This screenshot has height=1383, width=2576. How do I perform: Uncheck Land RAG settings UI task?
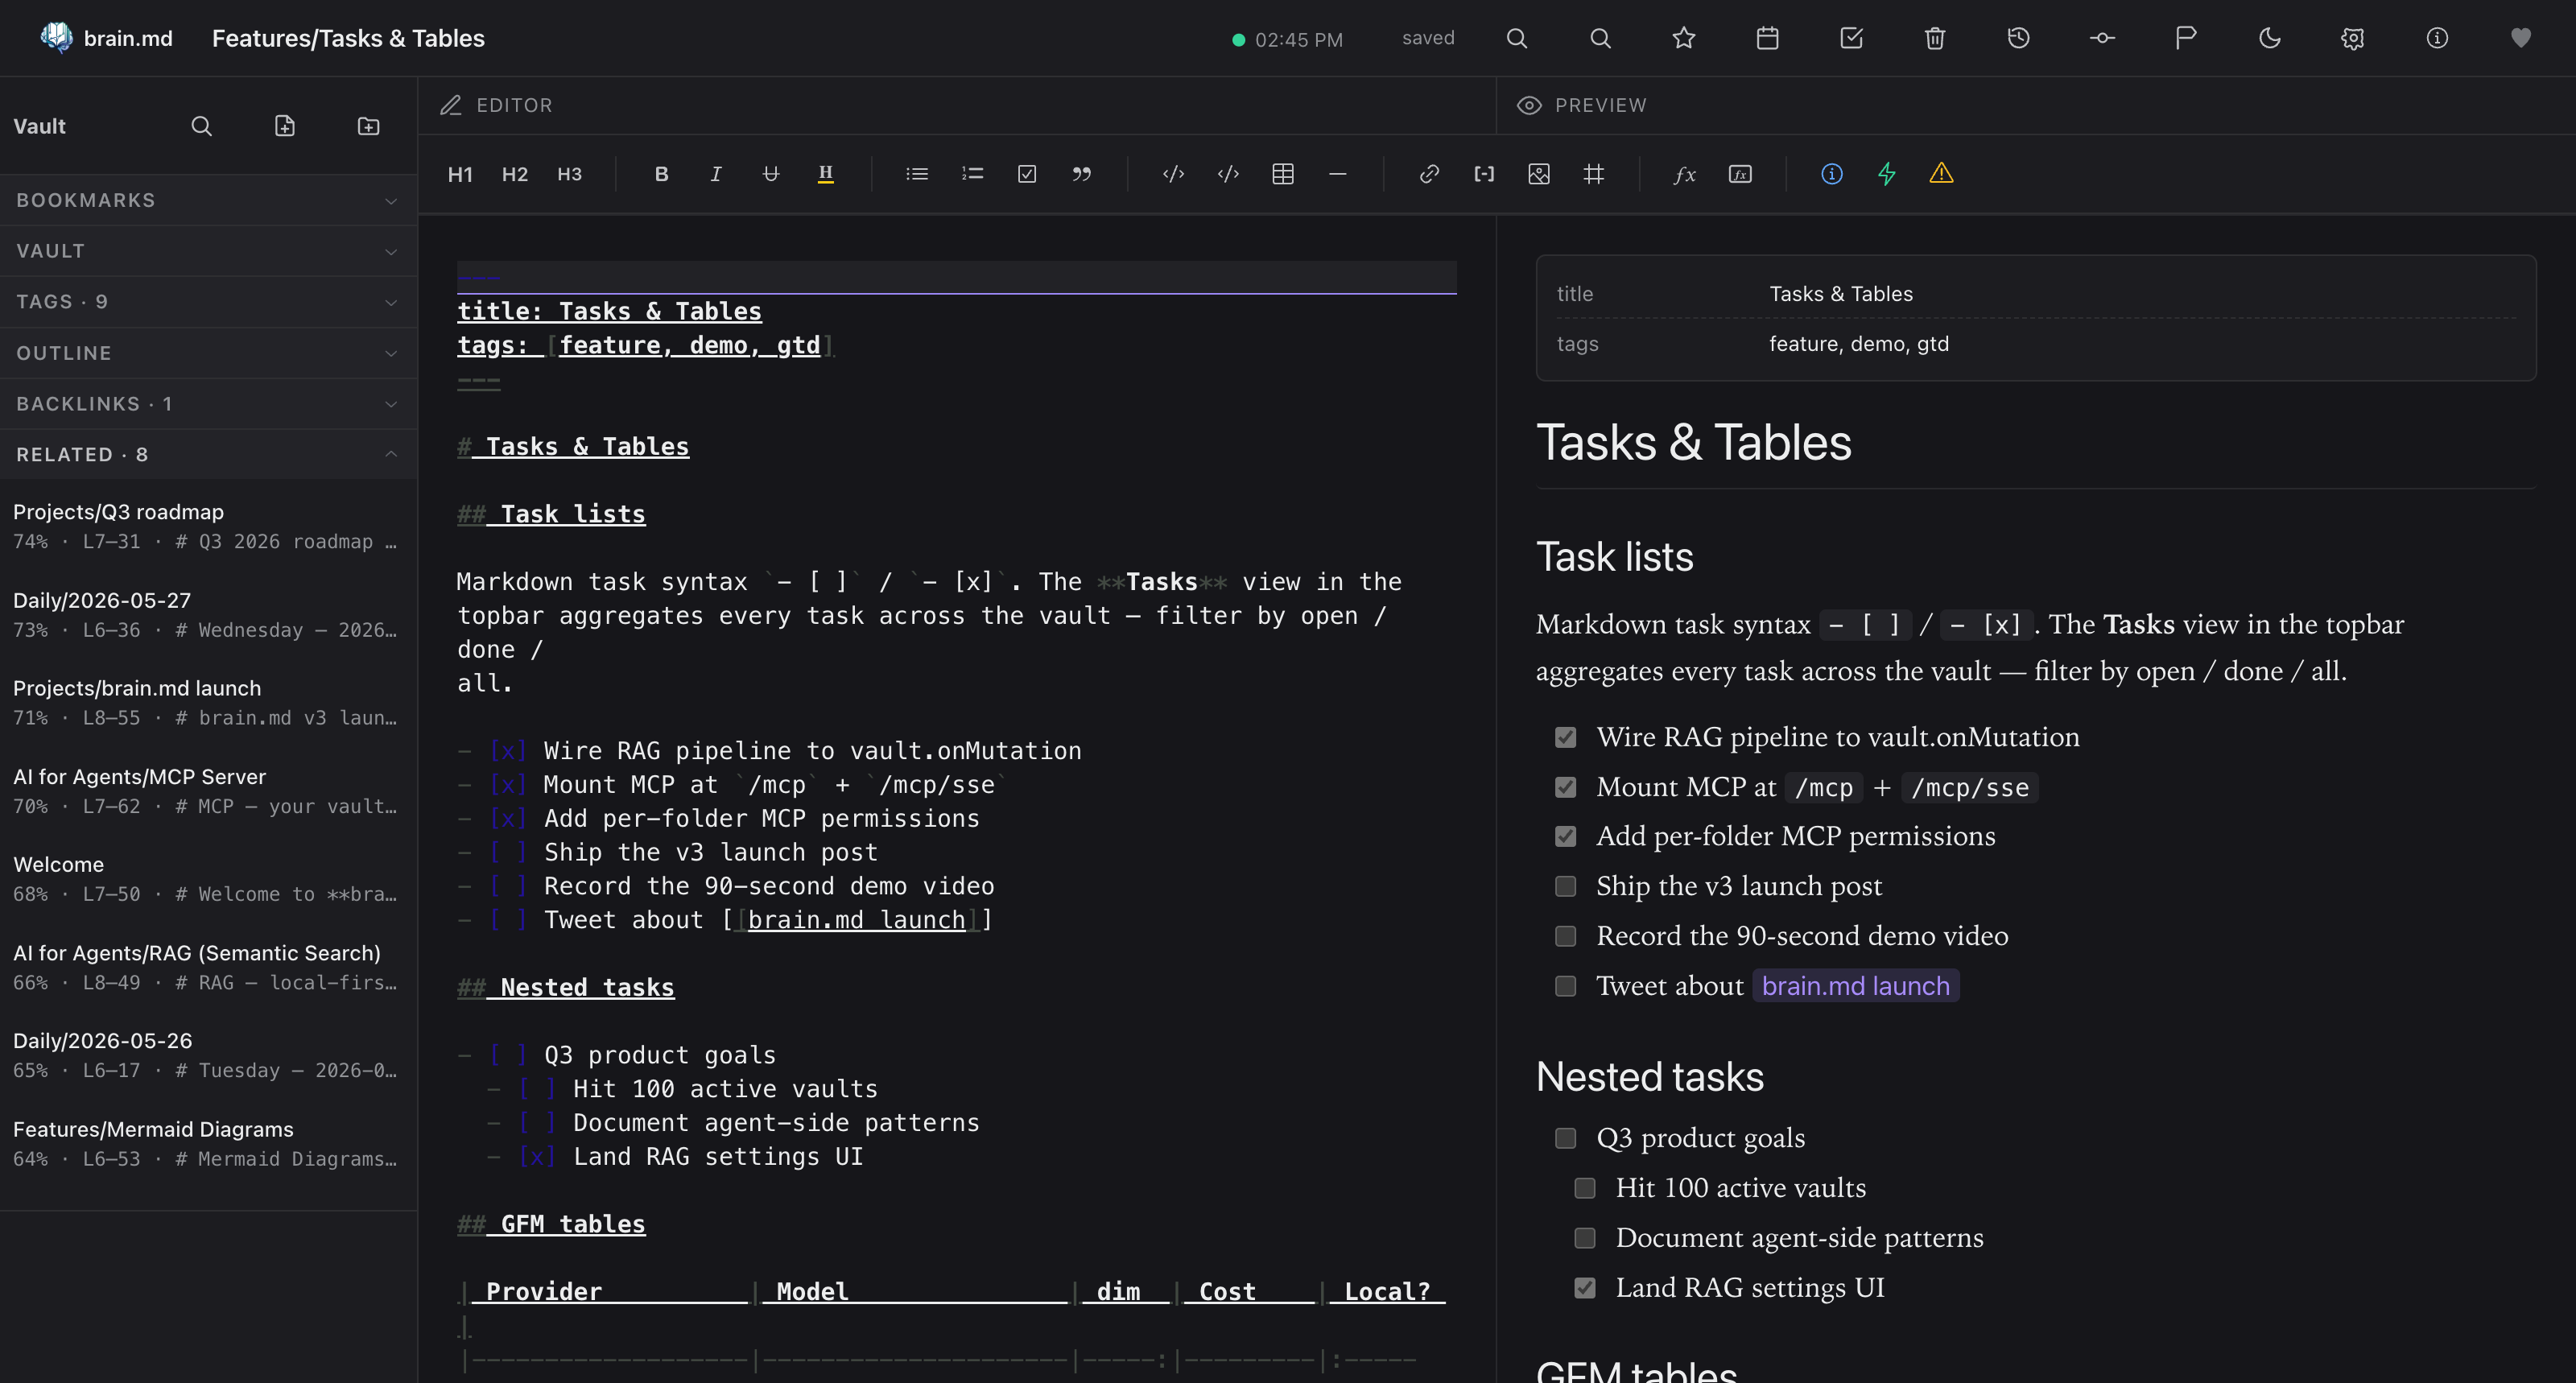coord(1585,1288)
